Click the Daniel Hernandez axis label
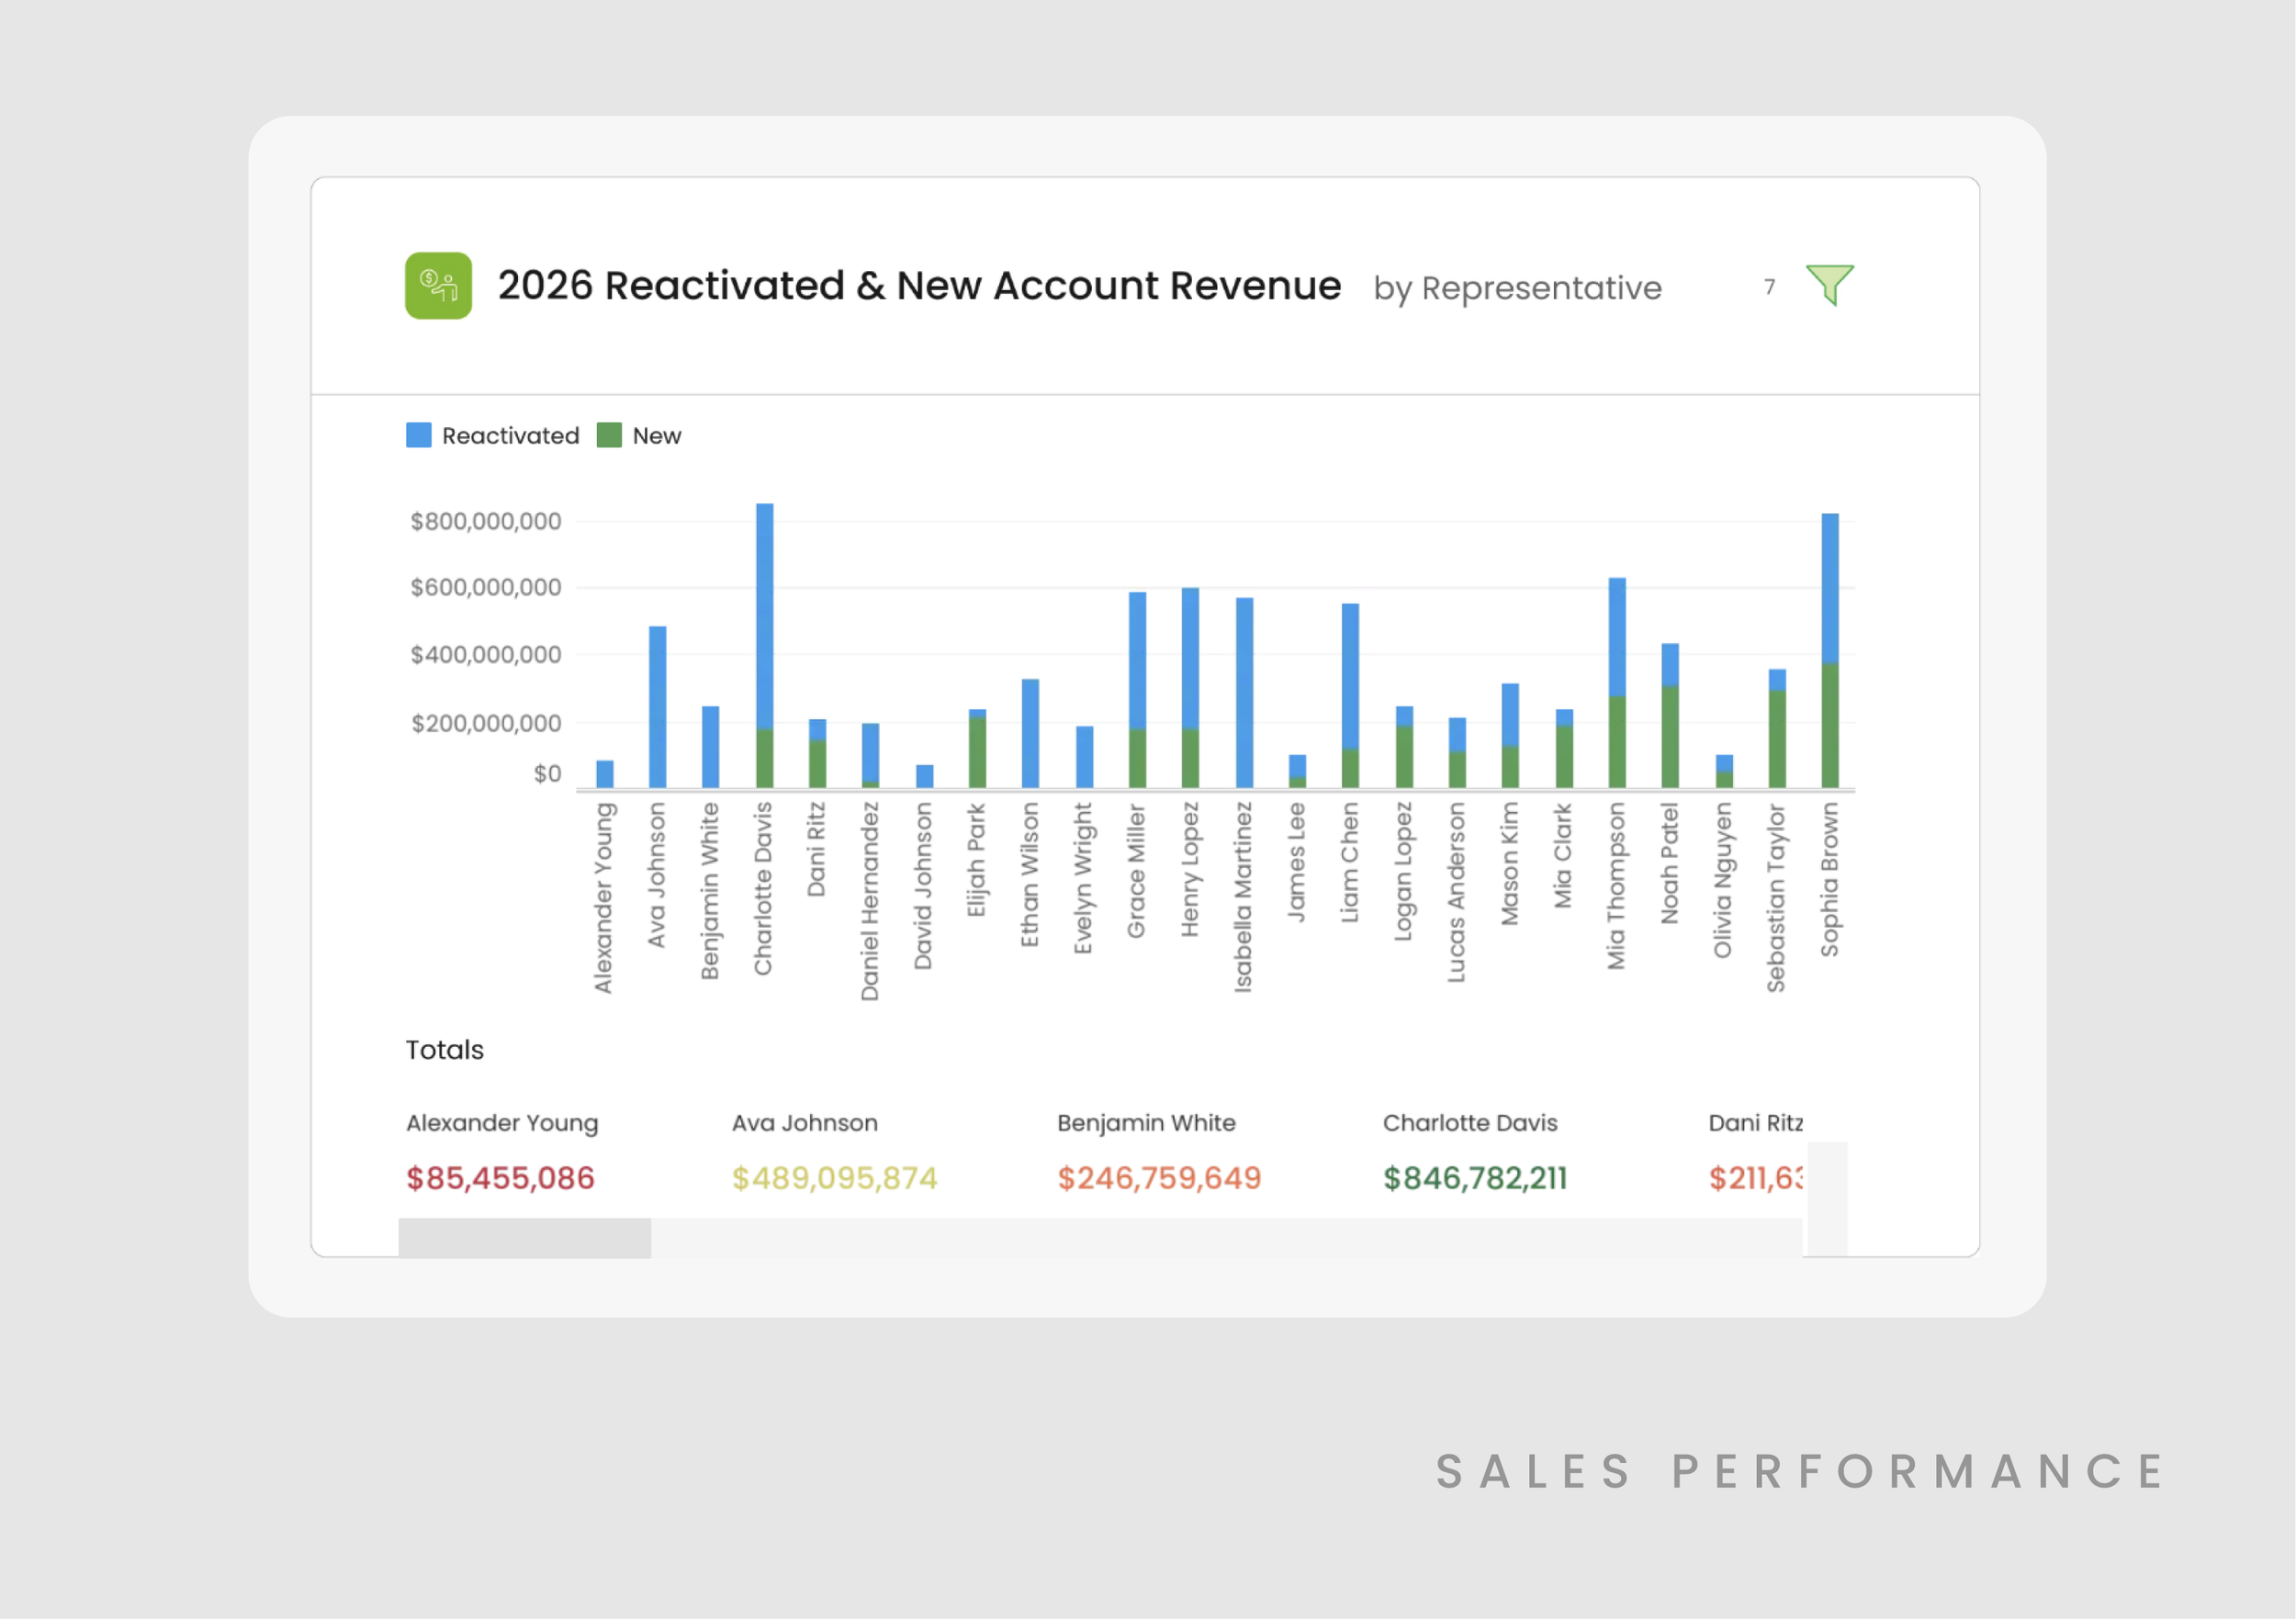The image size is (2296, 1620). [x=870, y=901]
